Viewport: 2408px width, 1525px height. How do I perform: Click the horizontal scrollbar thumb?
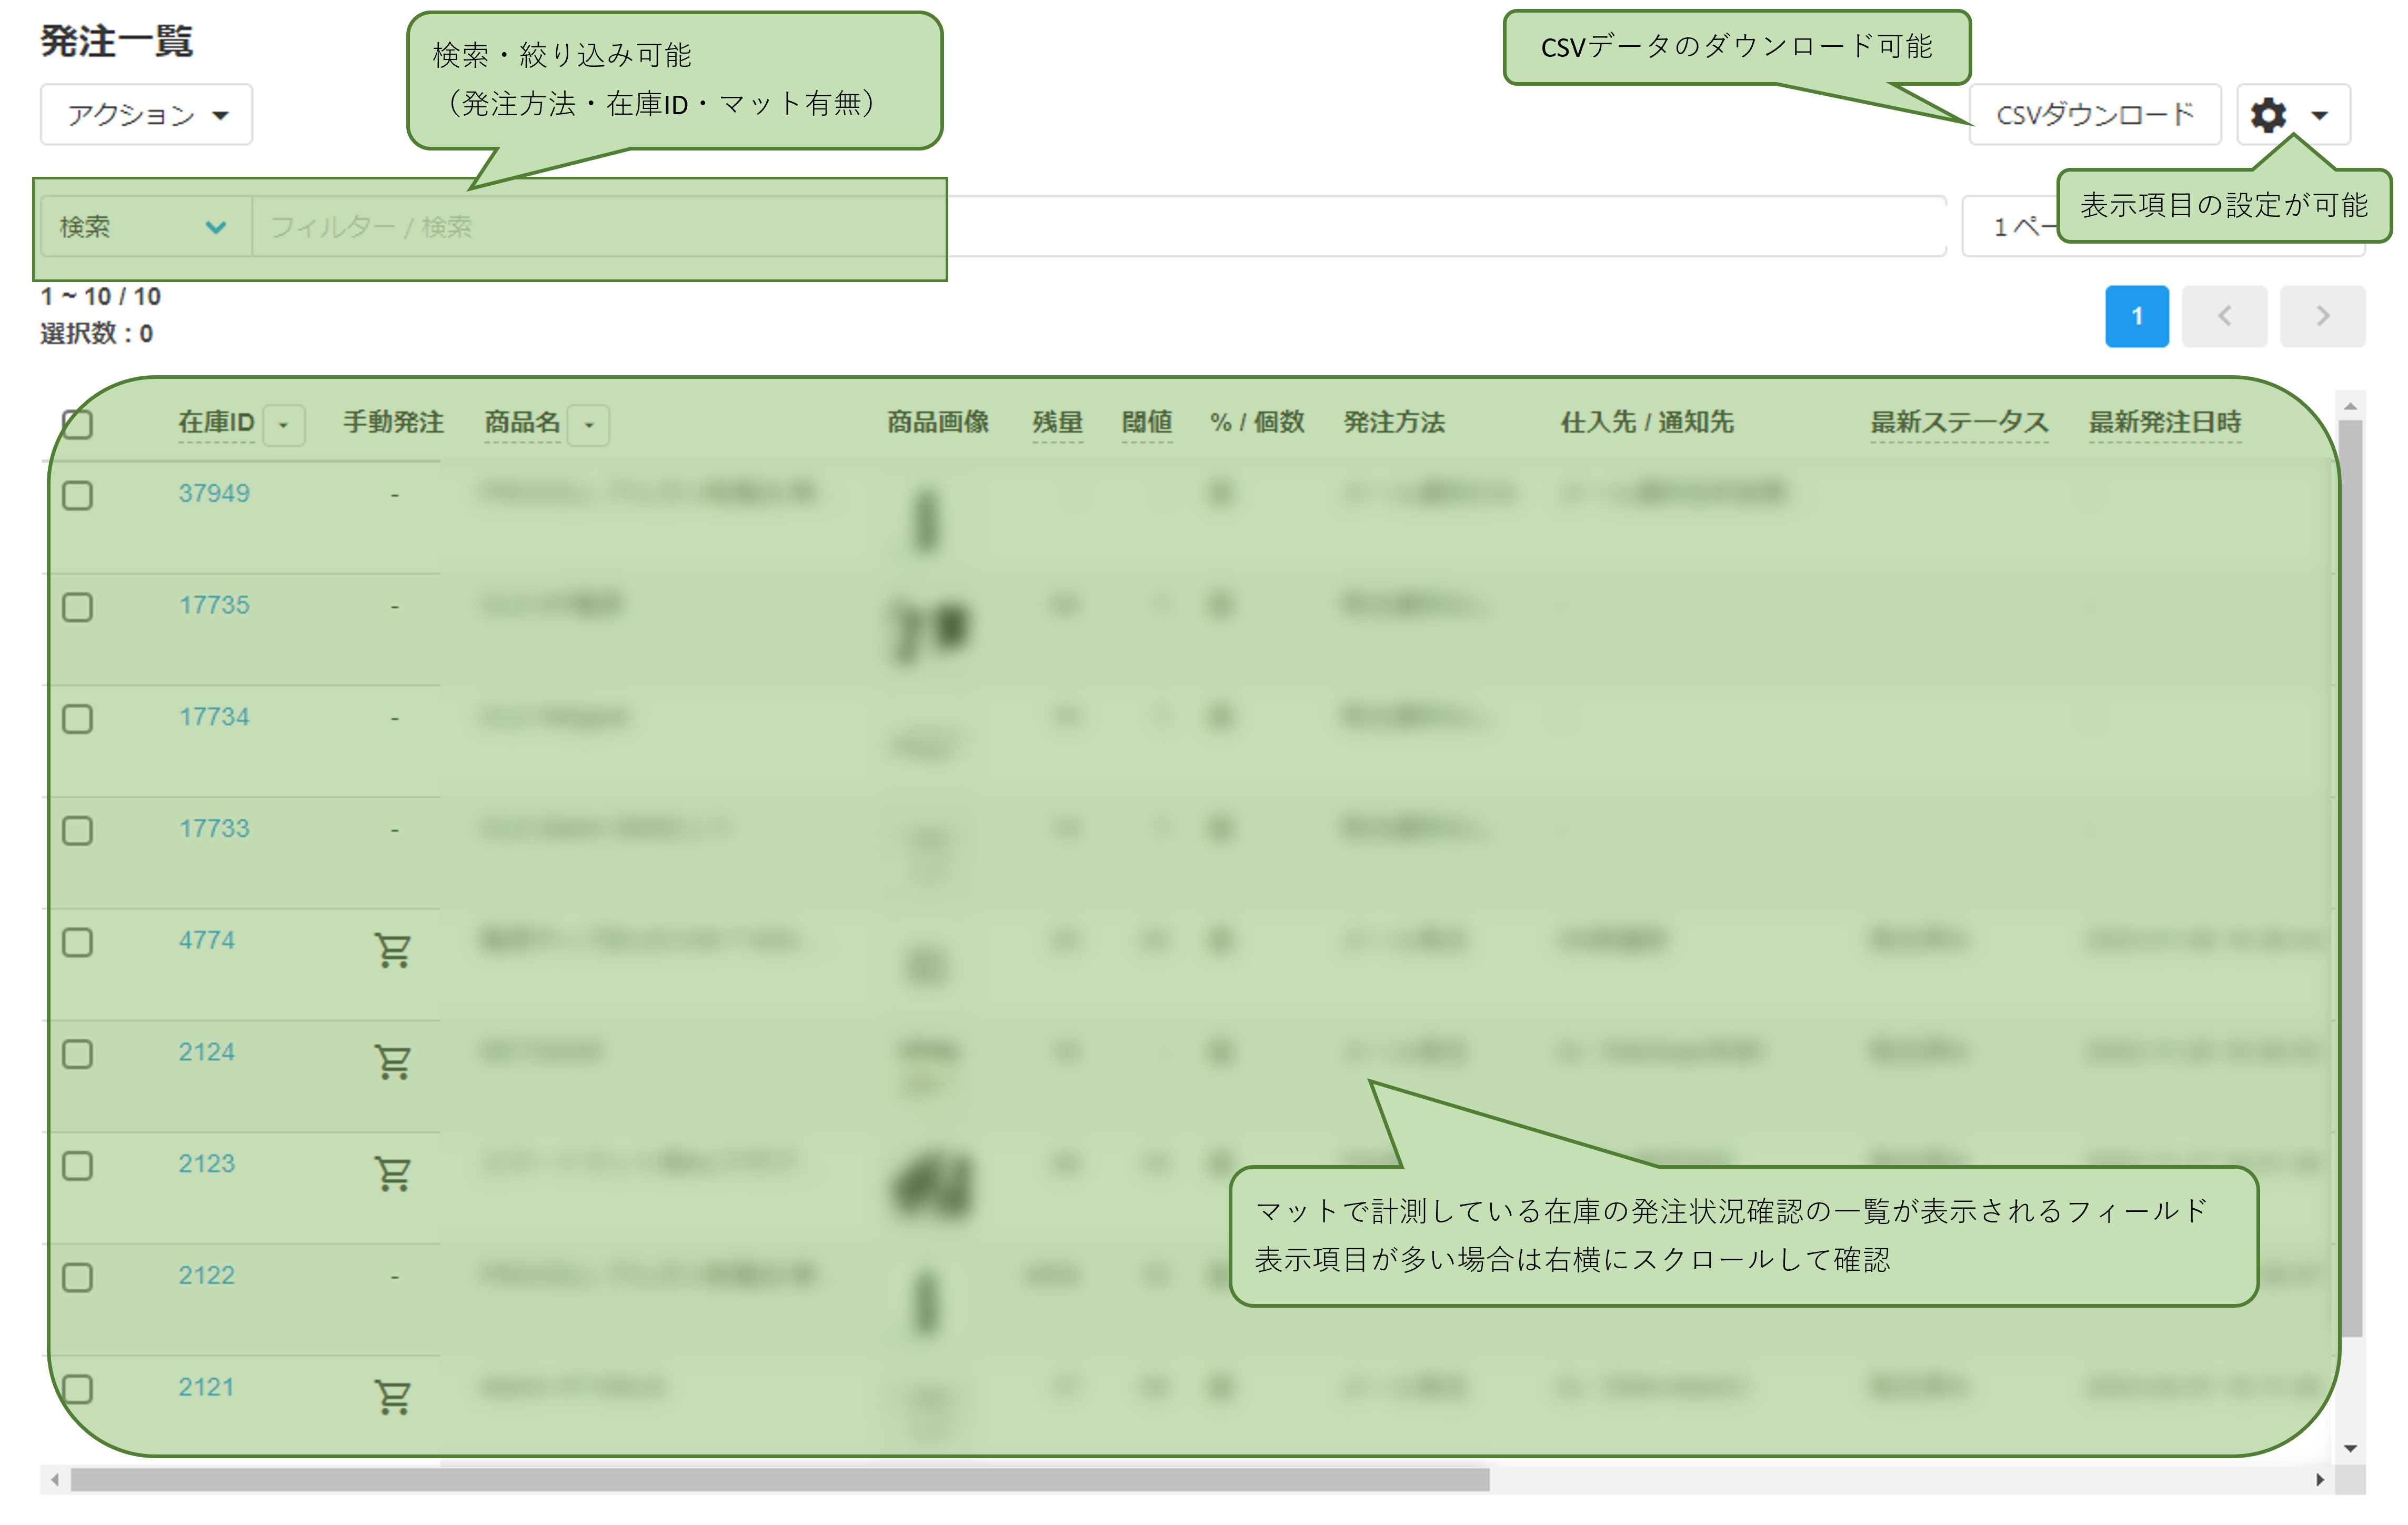click(x=780, y=1479)
